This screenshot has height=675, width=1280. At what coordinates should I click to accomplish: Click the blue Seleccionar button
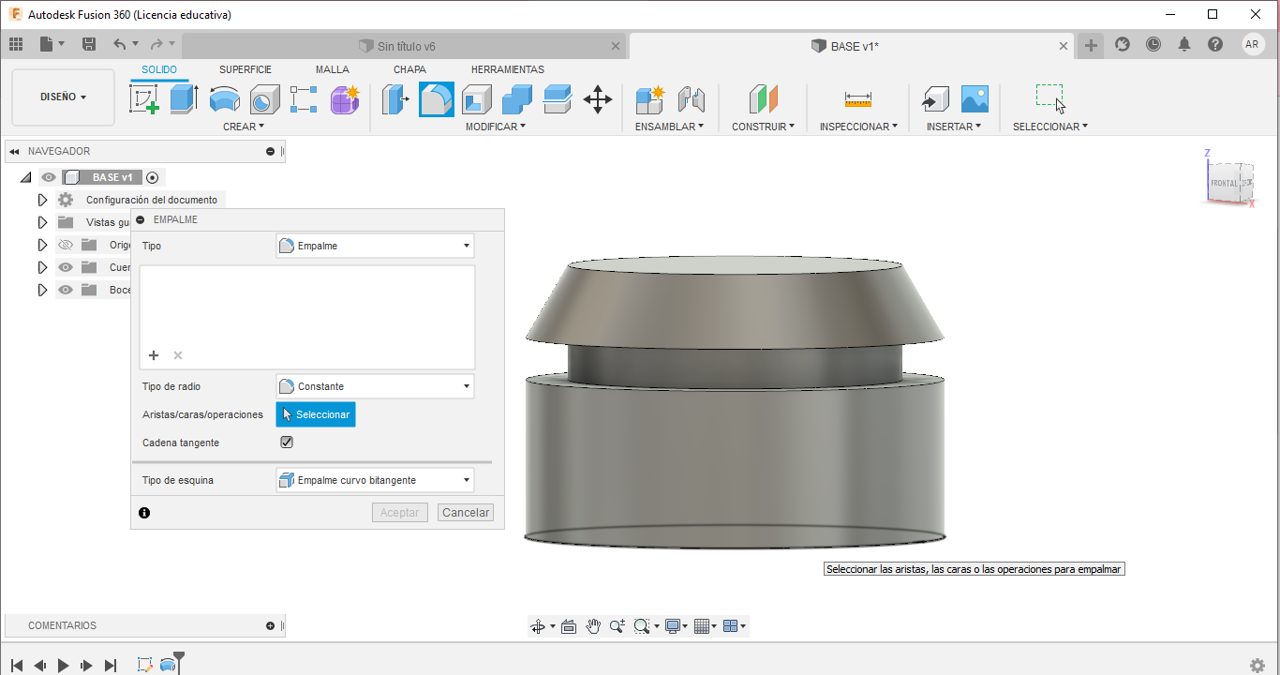[x=316, y=414]
